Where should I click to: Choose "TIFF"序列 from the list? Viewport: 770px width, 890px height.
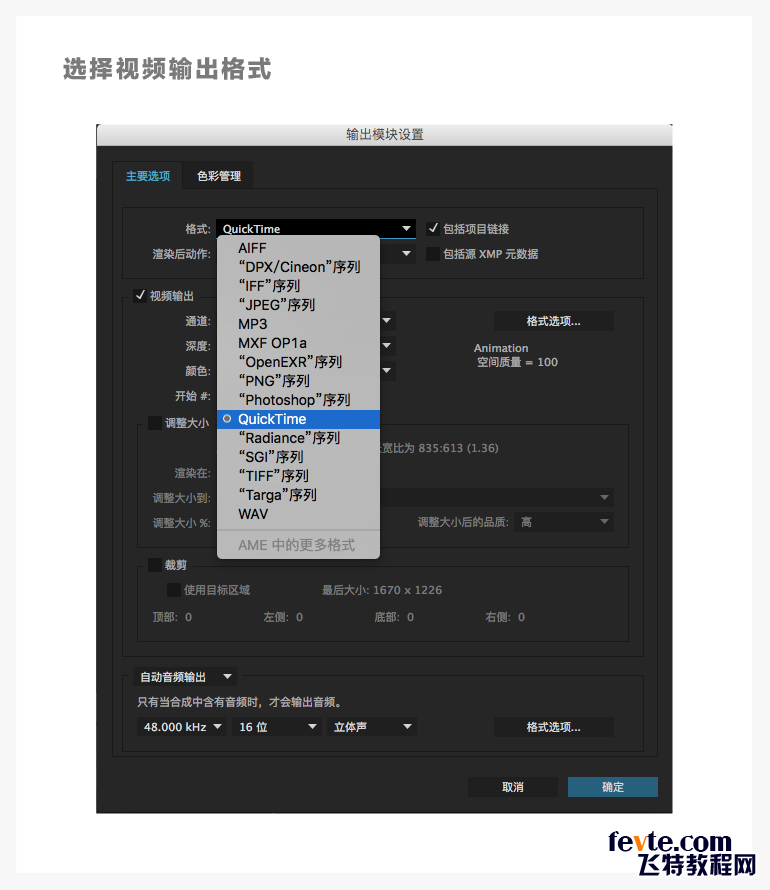coord(272,476)
